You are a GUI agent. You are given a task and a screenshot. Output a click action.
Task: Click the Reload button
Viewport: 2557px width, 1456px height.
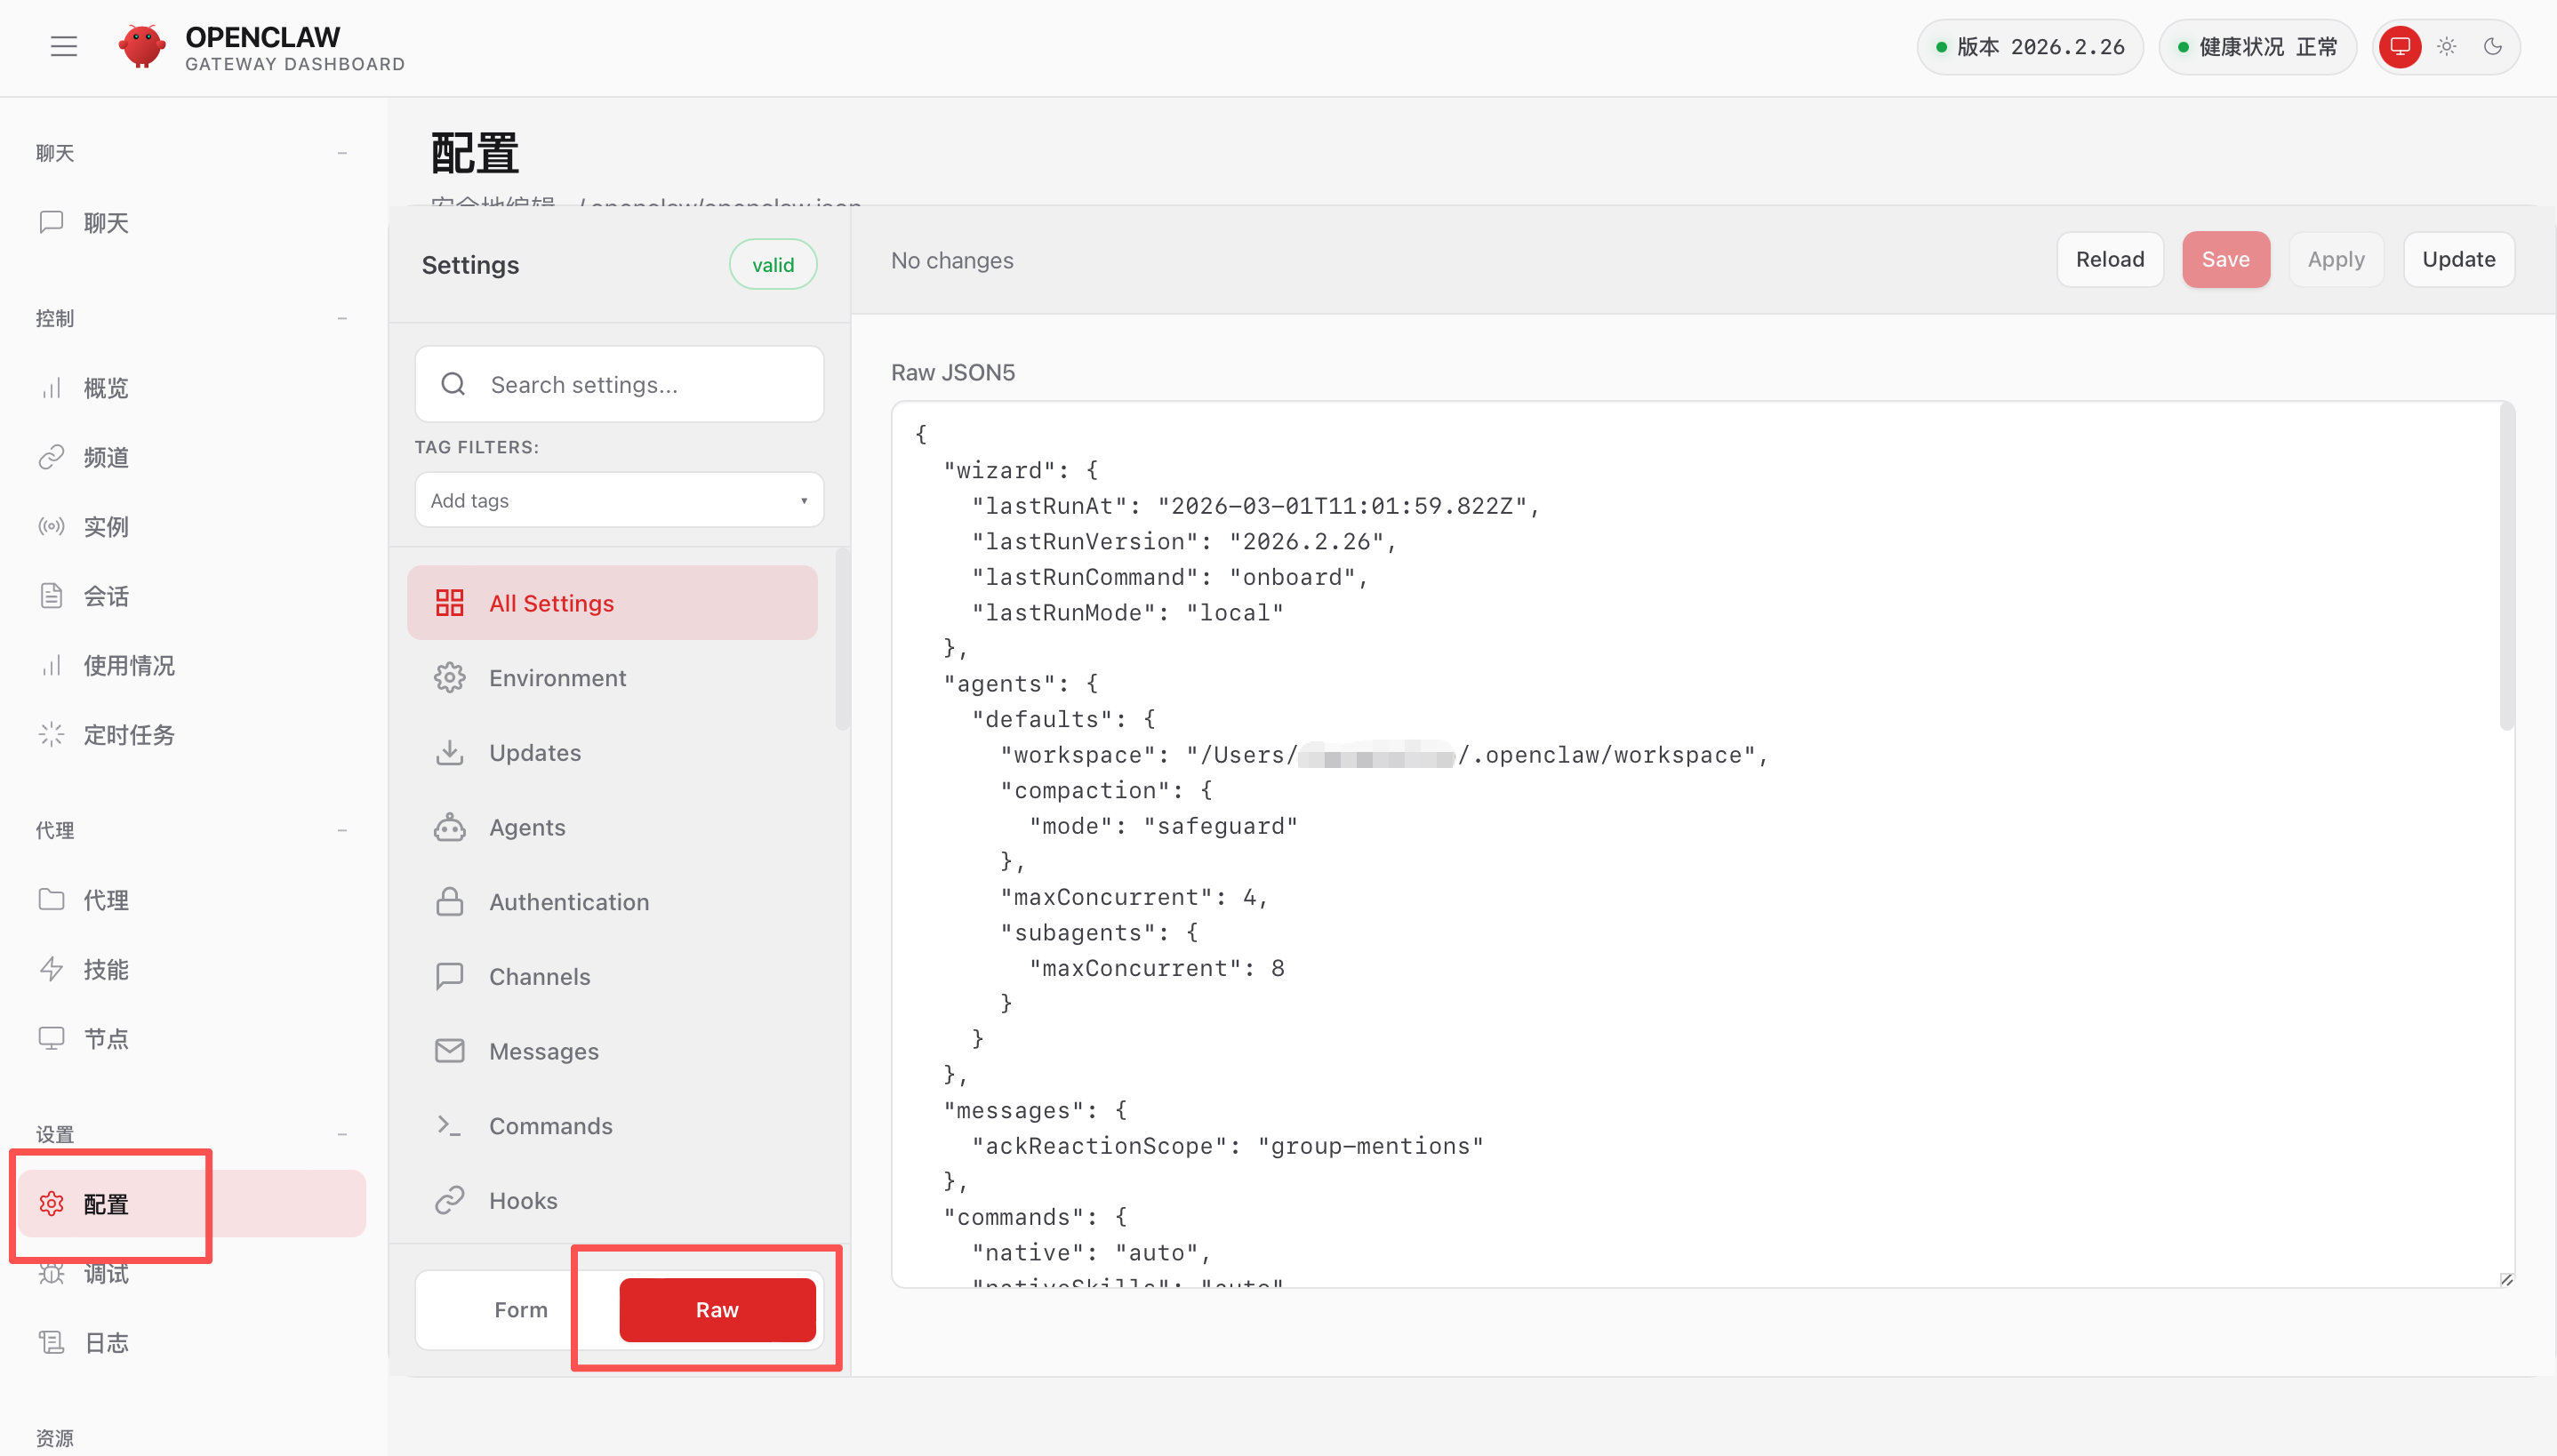click(x=2109, y=259)
